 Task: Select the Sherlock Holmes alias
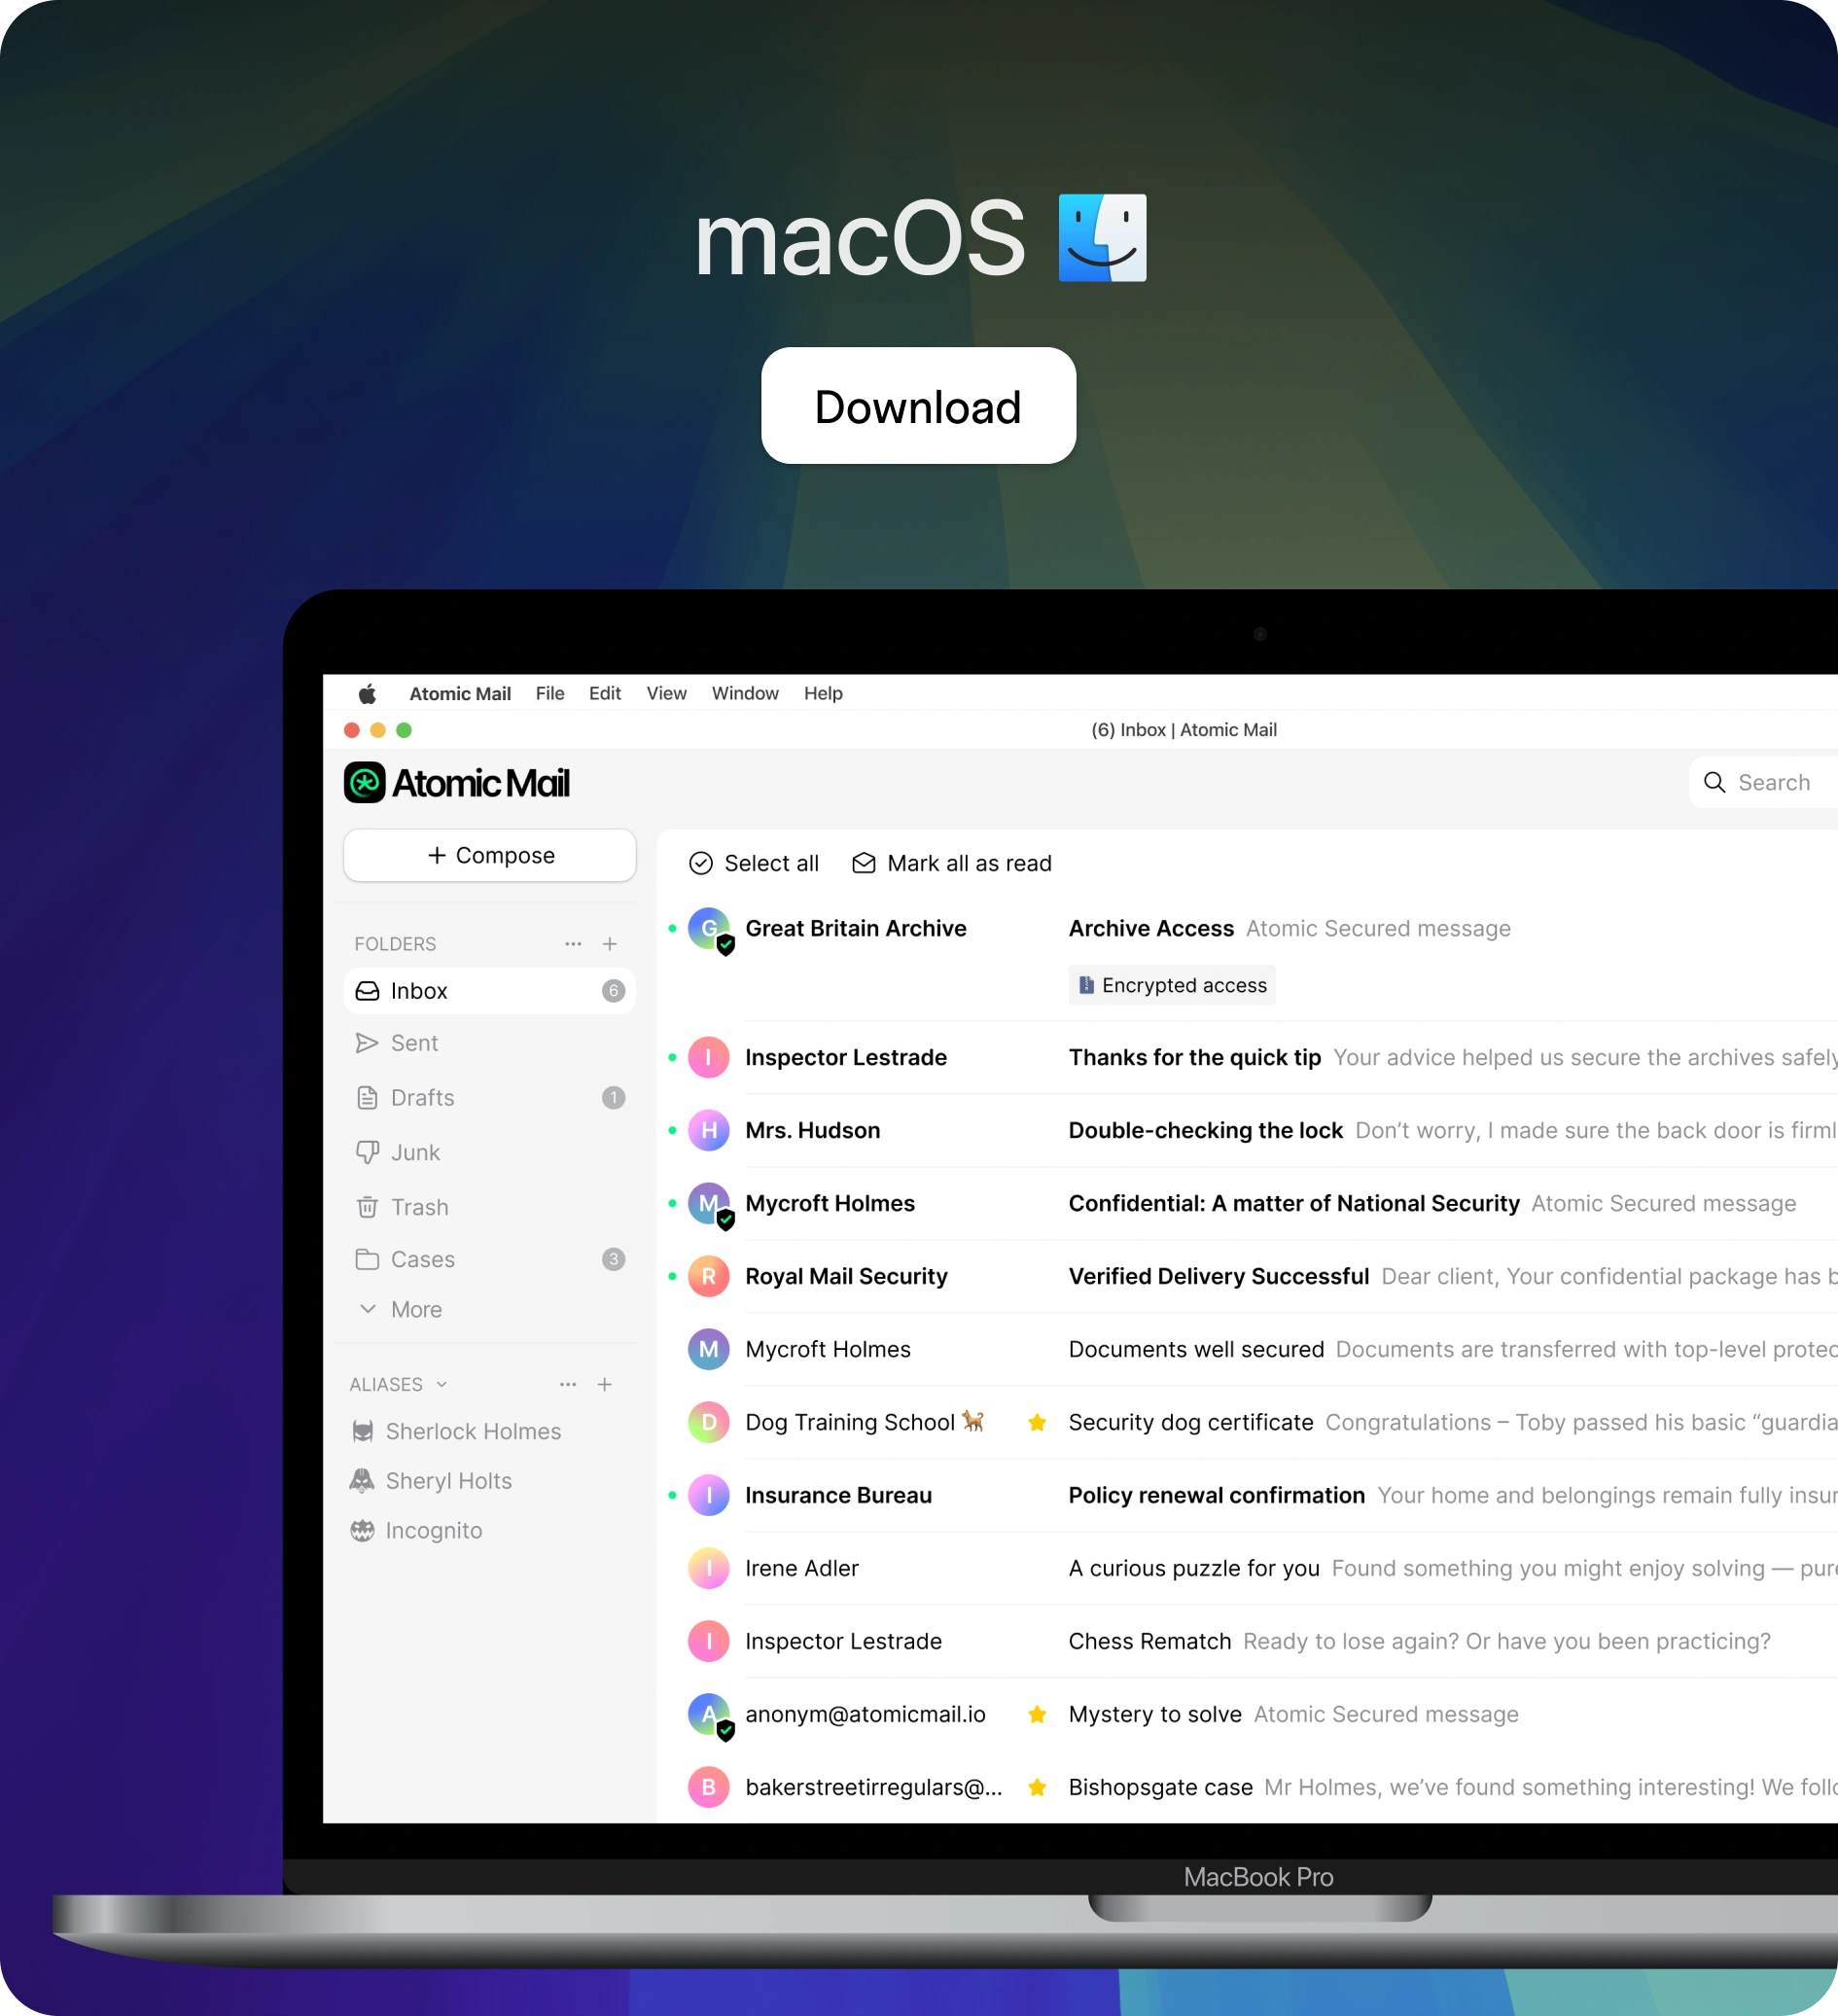(x=456, y=1431)
